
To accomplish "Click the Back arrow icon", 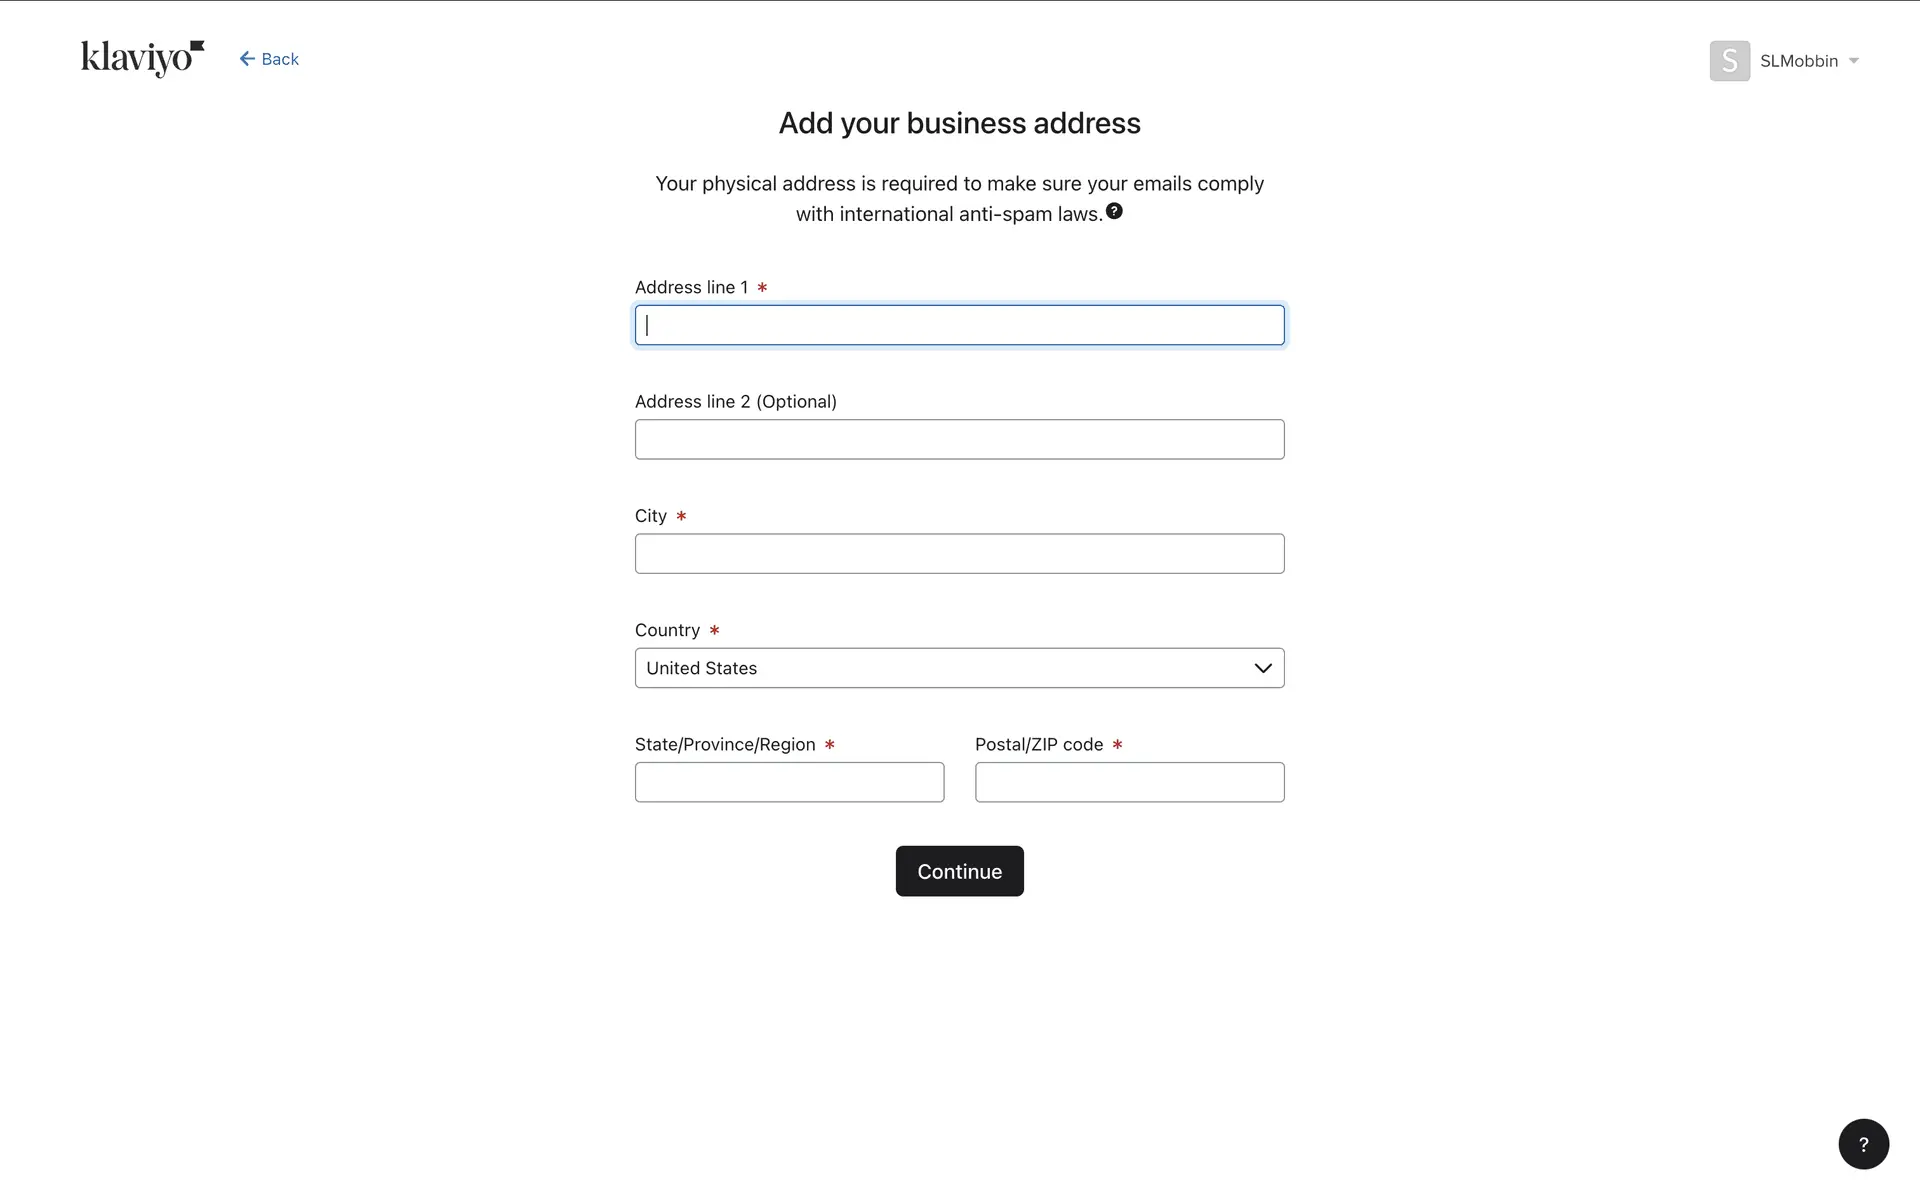I will pos(247,59).
